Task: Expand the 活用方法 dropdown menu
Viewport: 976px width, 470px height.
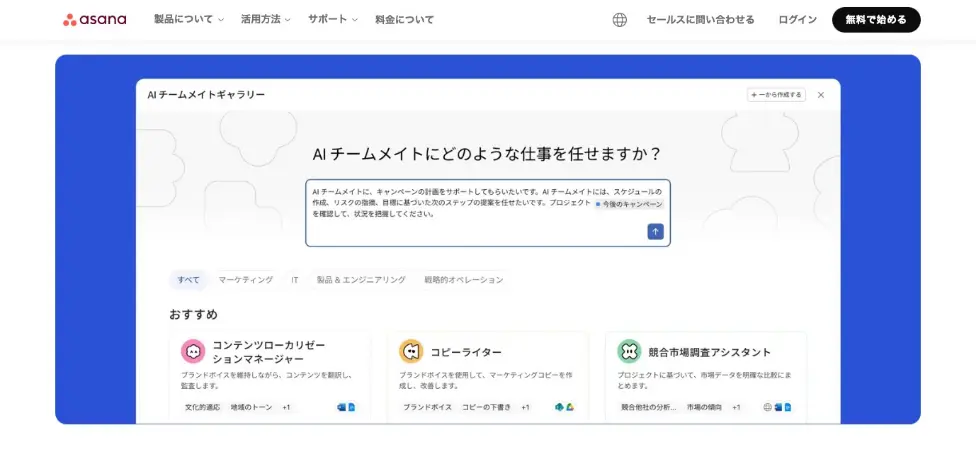Action: (265, 20)
